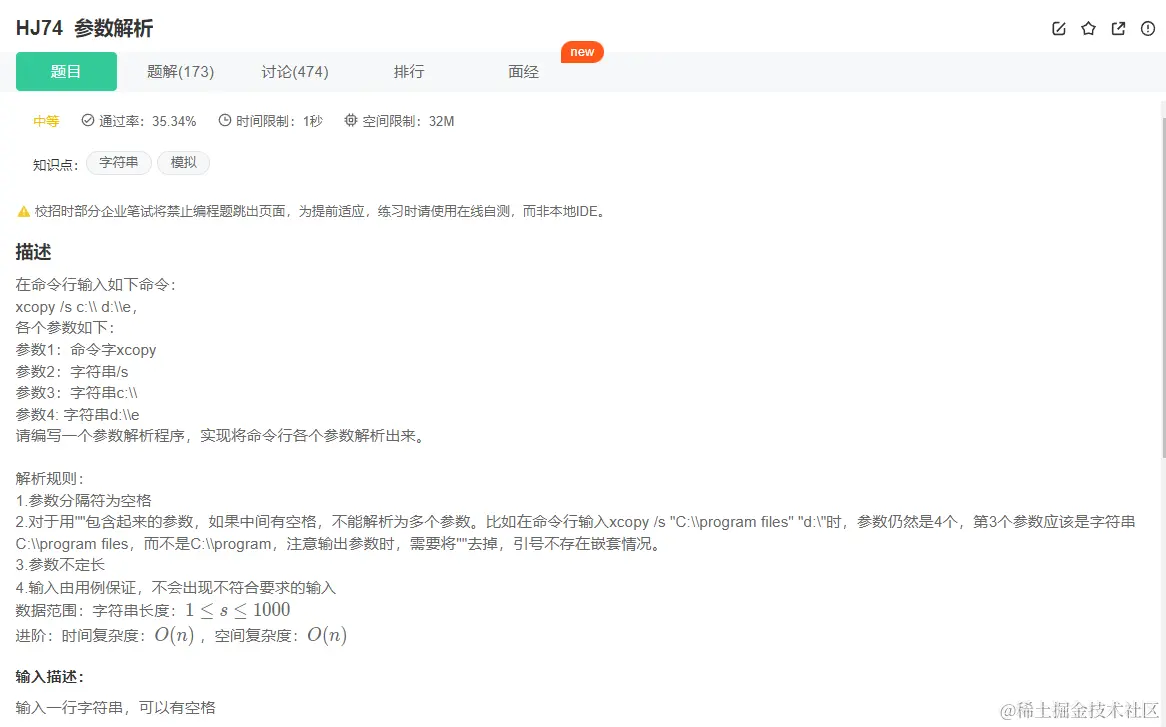Screen dimensions: 1166x727
Task: Click the 参数3：字符串c:\\ line
Action: pos(77,393)
